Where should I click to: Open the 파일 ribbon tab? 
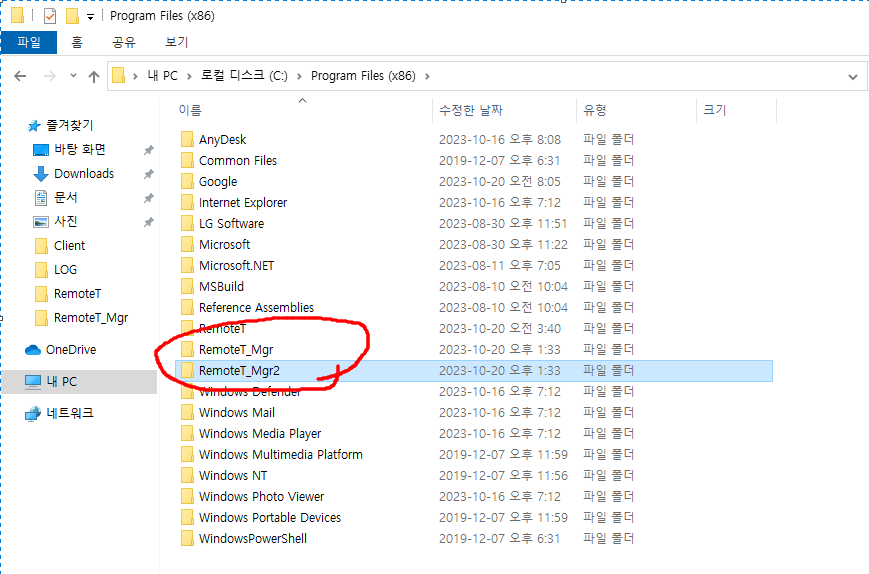(29, 42)
